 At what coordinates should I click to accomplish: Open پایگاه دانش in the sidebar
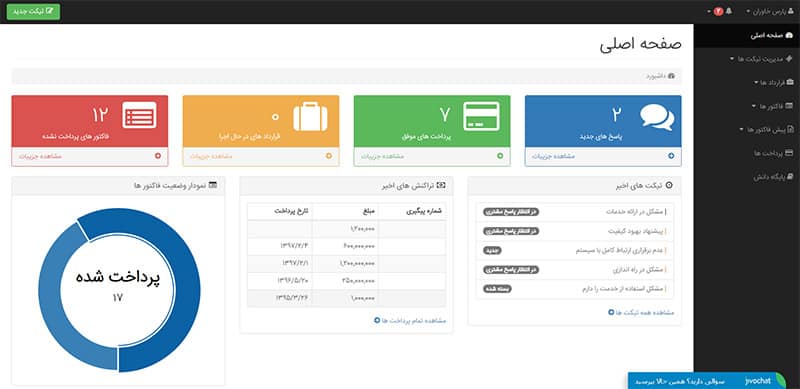click(x=773, y=177)
